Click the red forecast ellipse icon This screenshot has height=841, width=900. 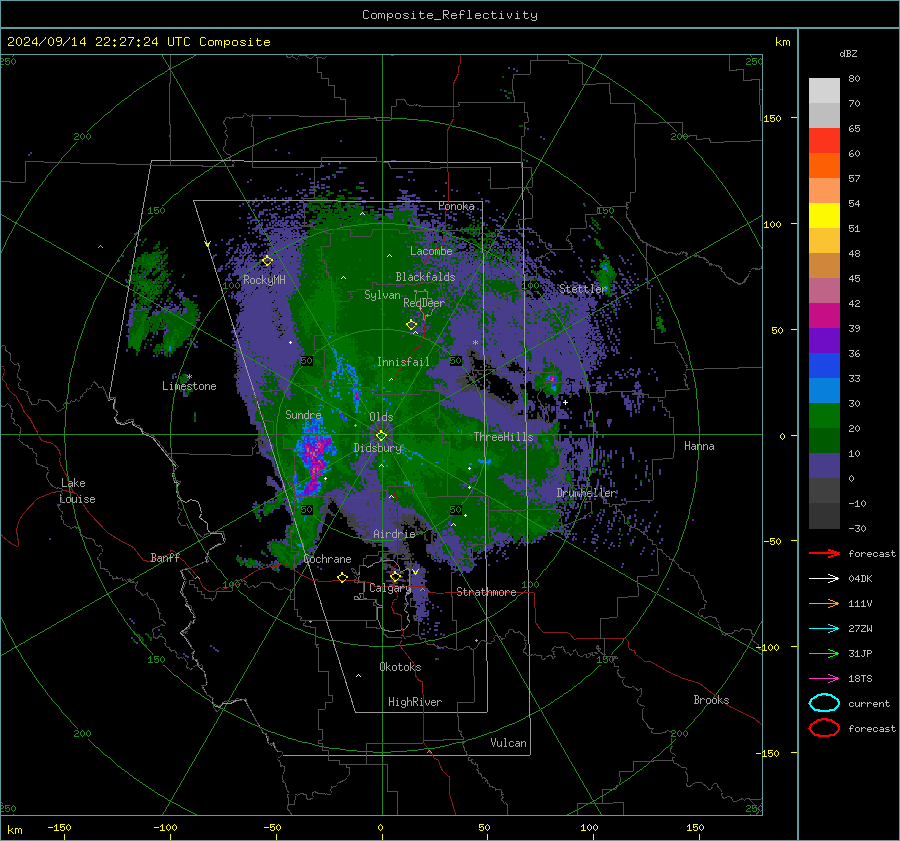824,728
